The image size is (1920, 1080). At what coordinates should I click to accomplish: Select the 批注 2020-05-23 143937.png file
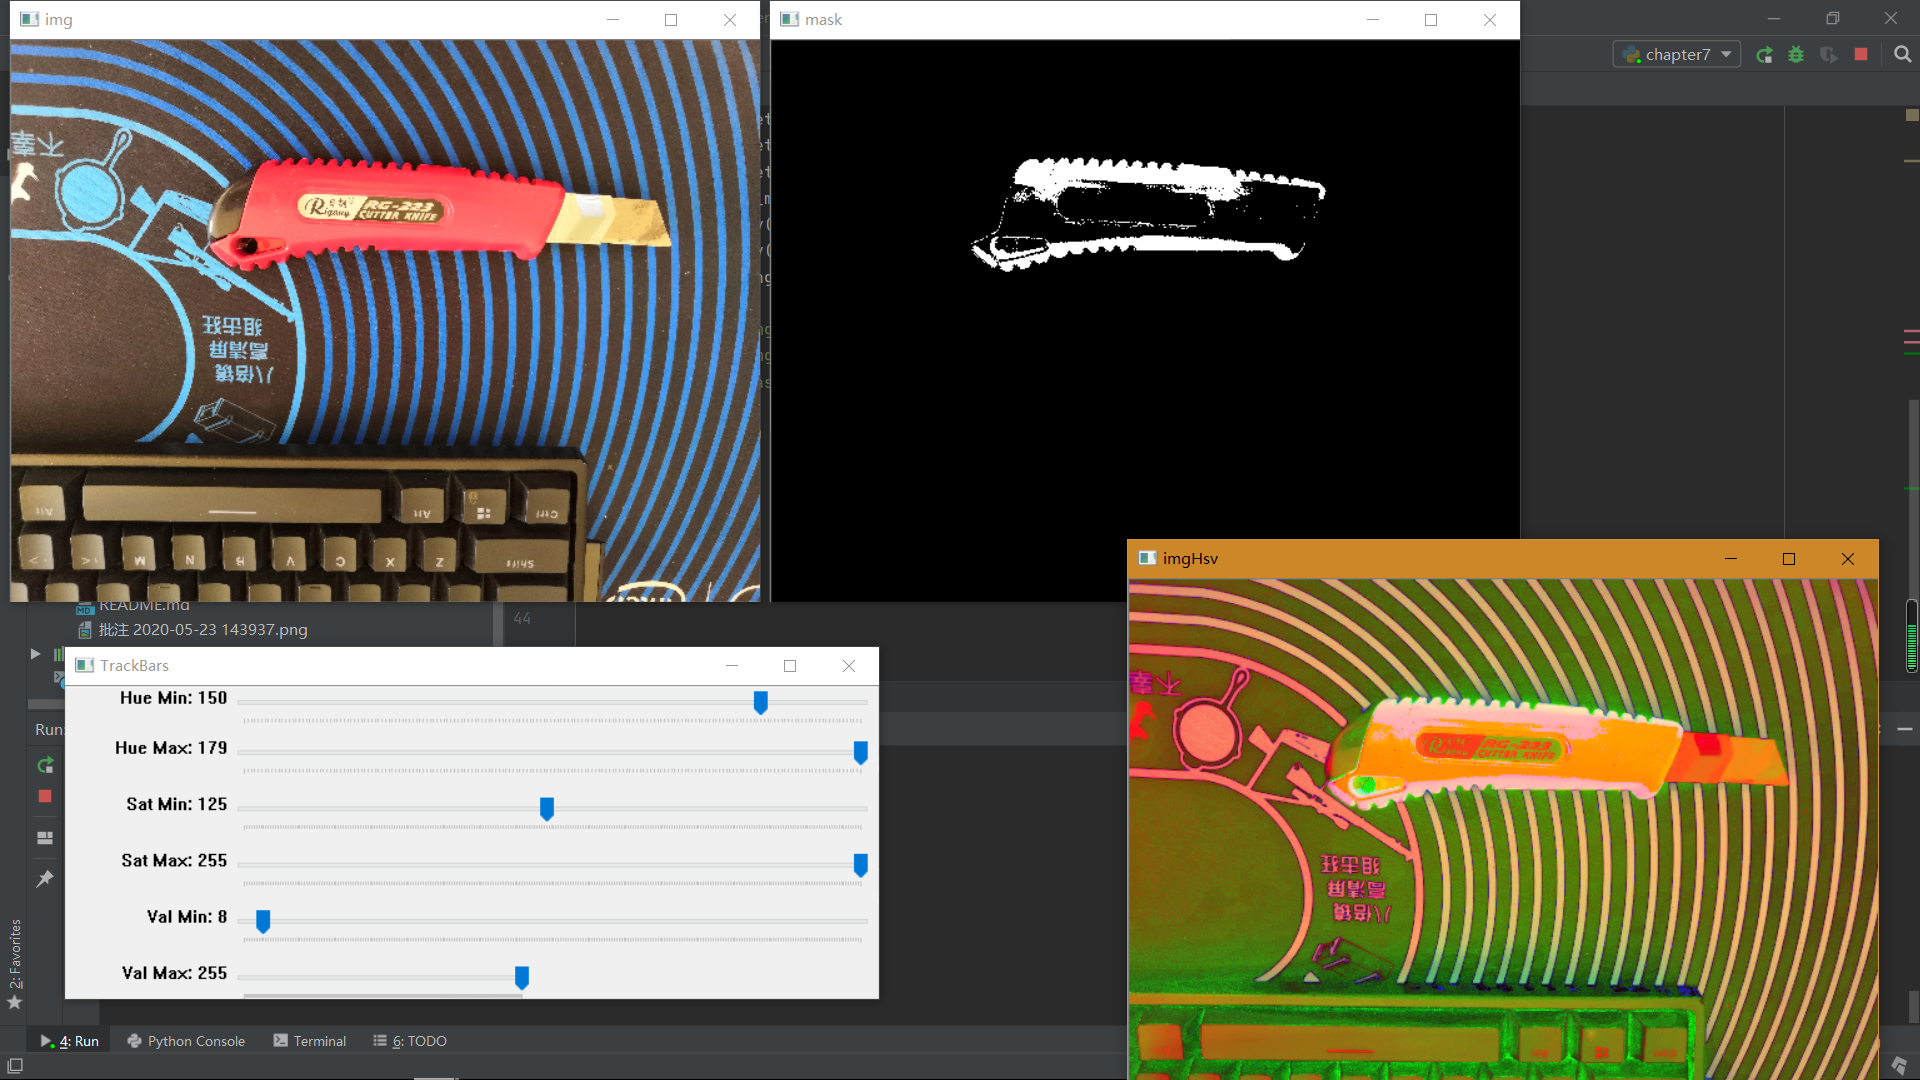202,629
